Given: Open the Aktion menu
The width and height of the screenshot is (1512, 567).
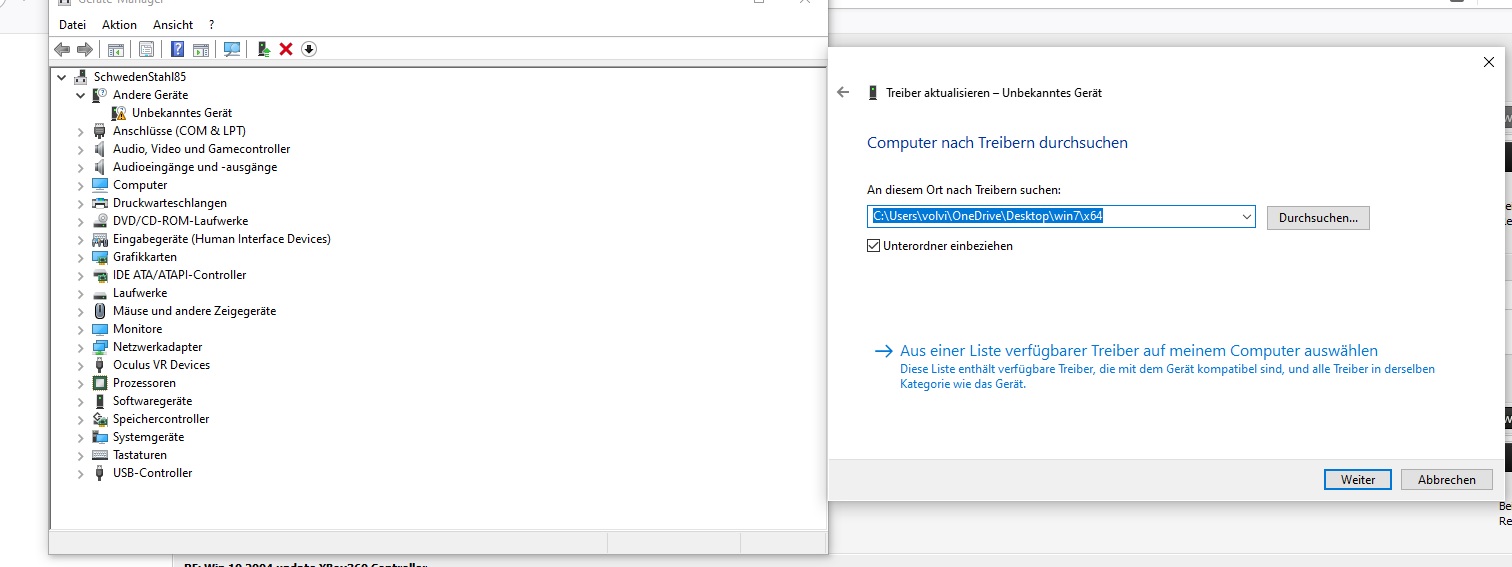Looking at the screenshot, I should coord(119,24).
